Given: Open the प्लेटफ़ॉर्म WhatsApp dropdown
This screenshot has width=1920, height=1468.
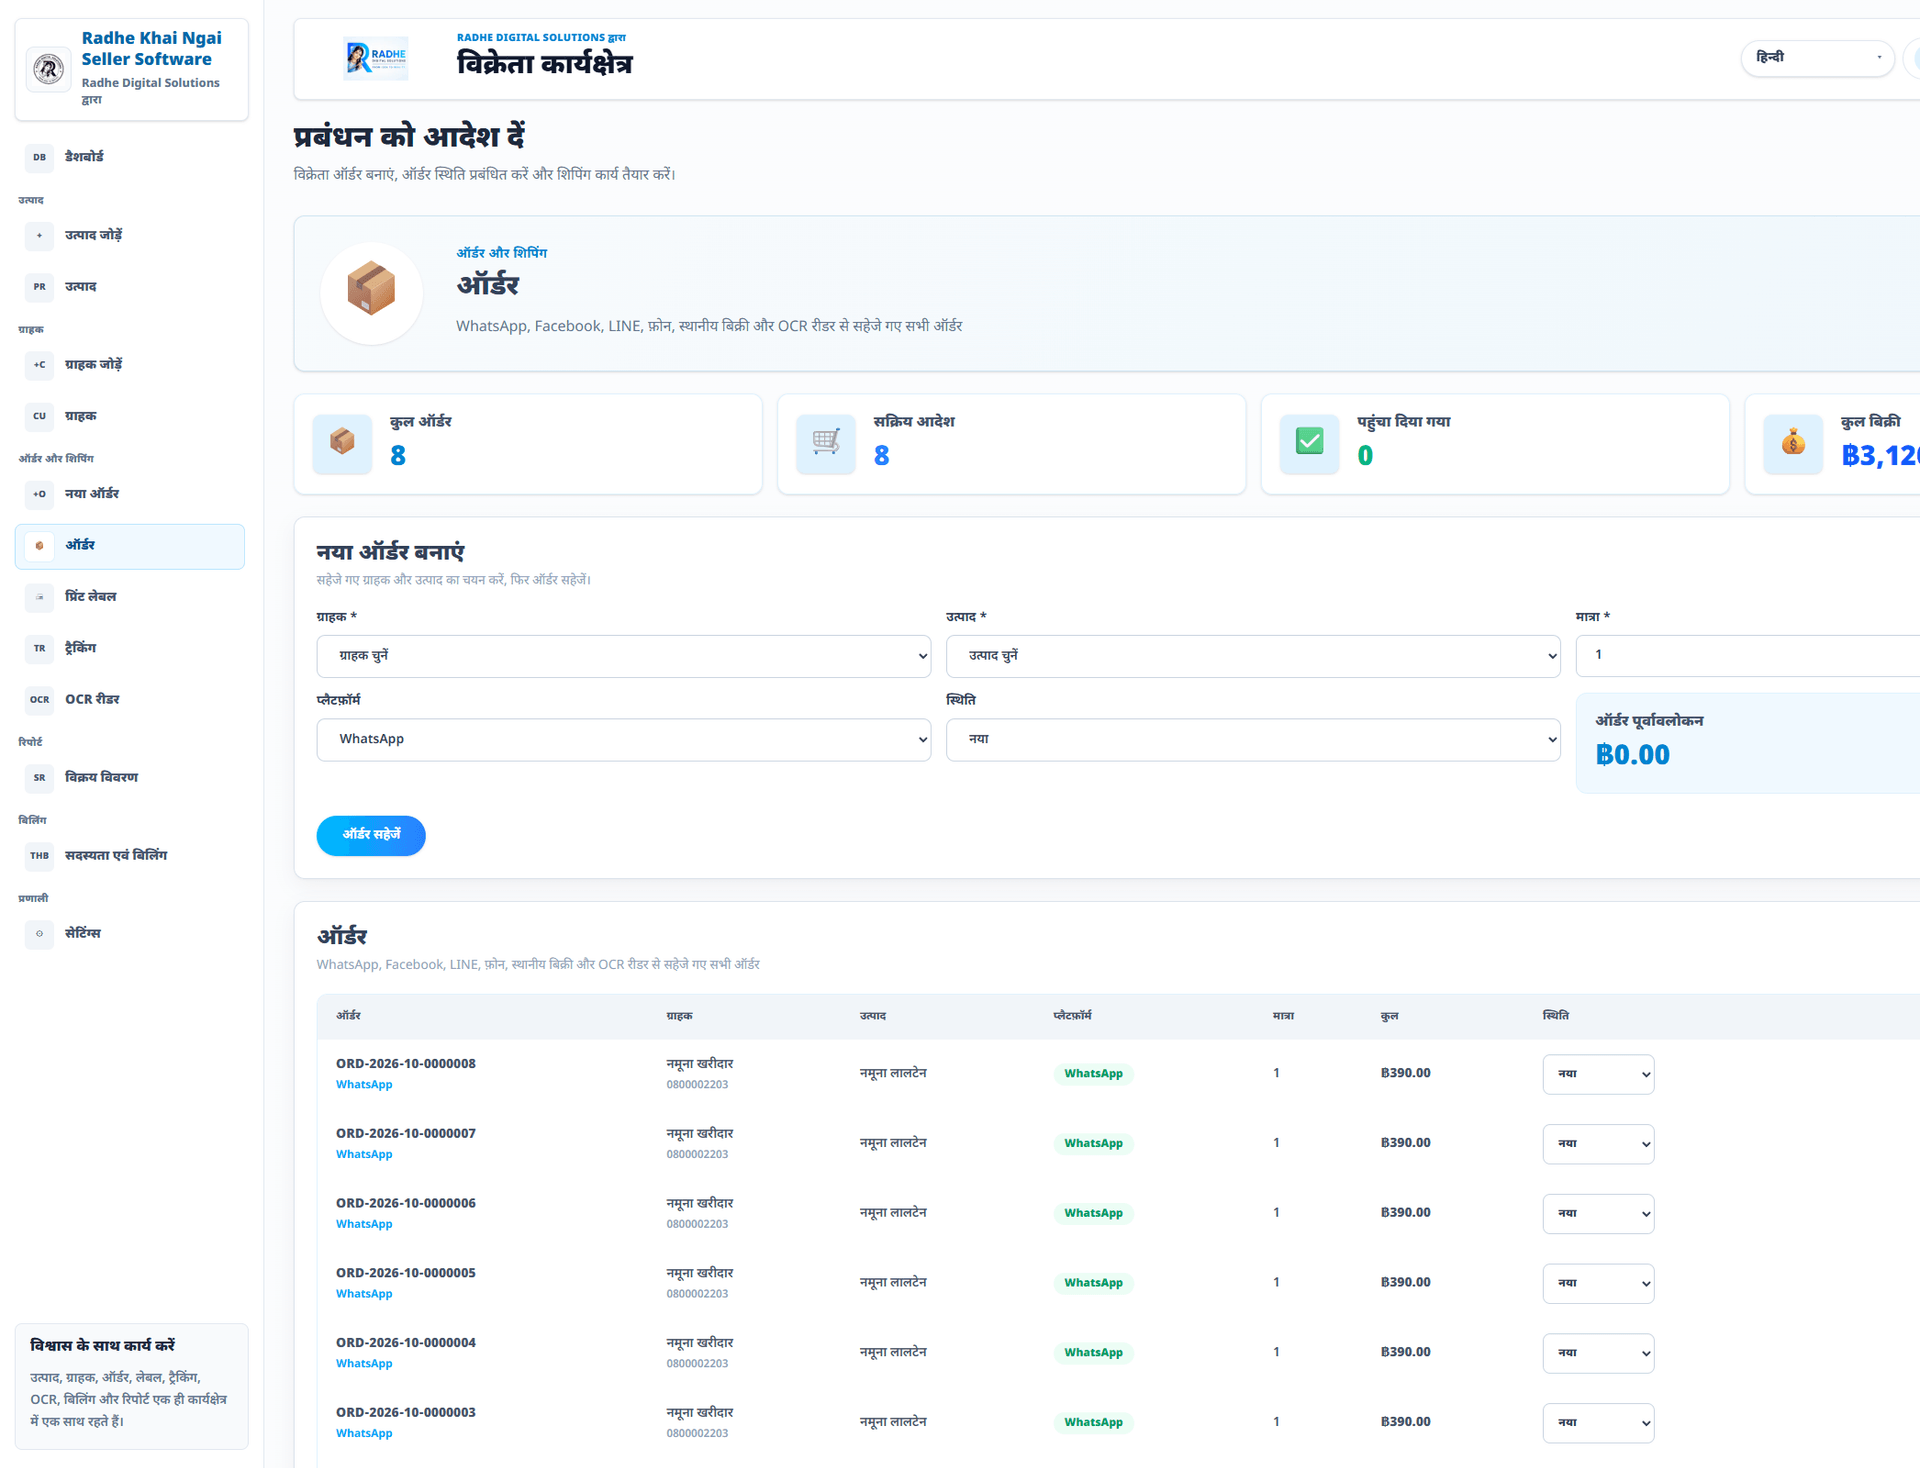Looking at the screenshot, I should [624, 740].
